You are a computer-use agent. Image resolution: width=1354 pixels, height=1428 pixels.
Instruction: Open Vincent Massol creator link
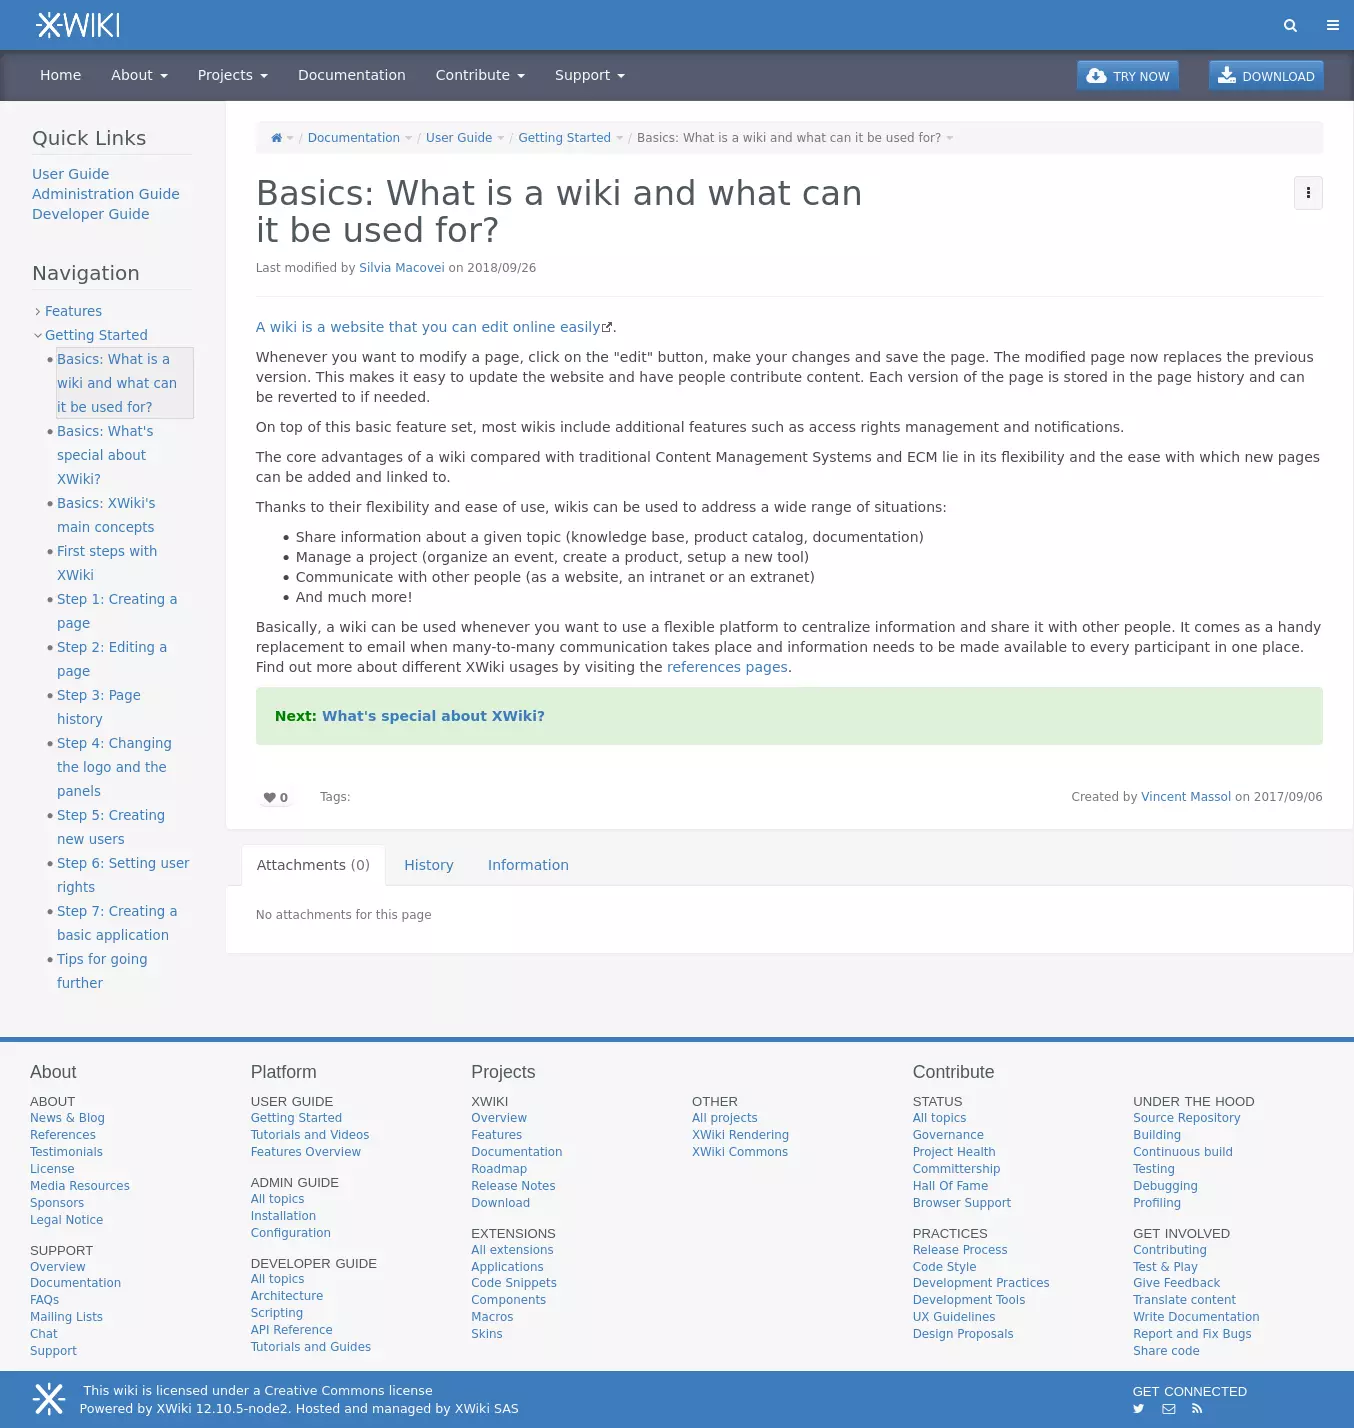pyautogui.click(x=1185, y=797)
